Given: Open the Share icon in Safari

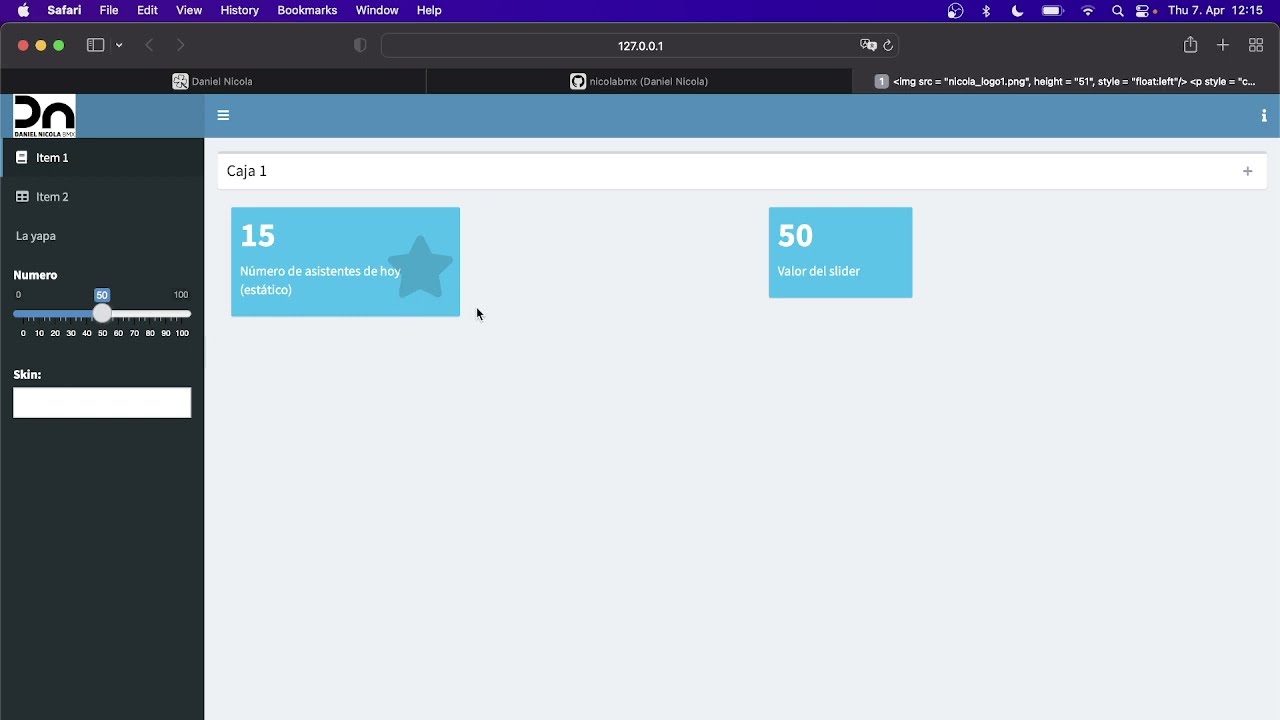Looking at the screenshot, I should coord(1190,45).
